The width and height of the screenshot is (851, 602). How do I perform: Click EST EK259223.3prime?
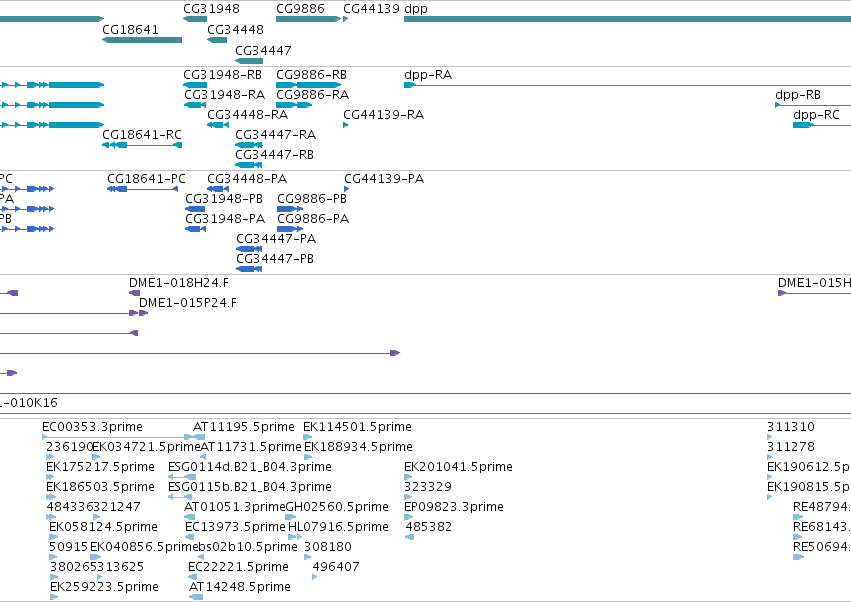pyautogui.click(x=54, y=598)
